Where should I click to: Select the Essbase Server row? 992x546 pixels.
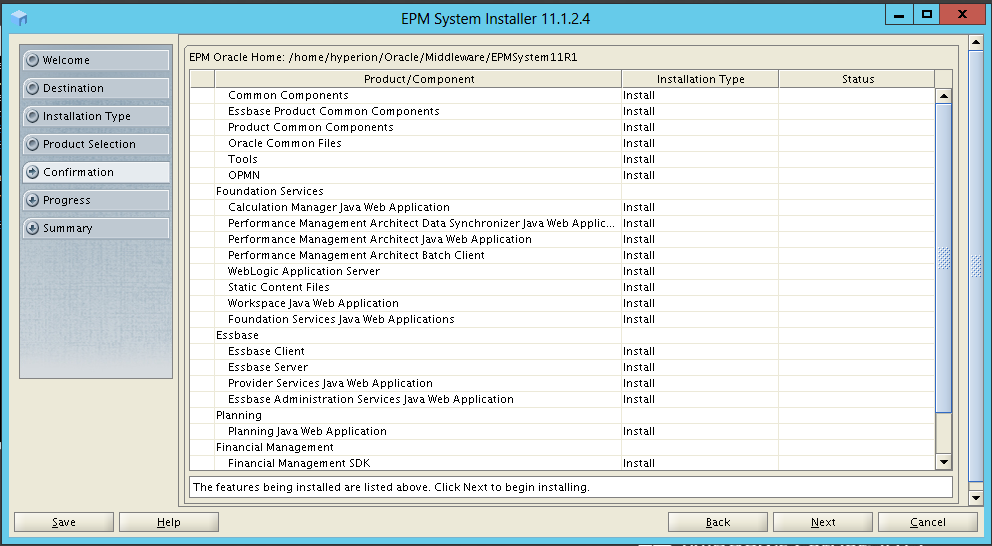[562, 368]
